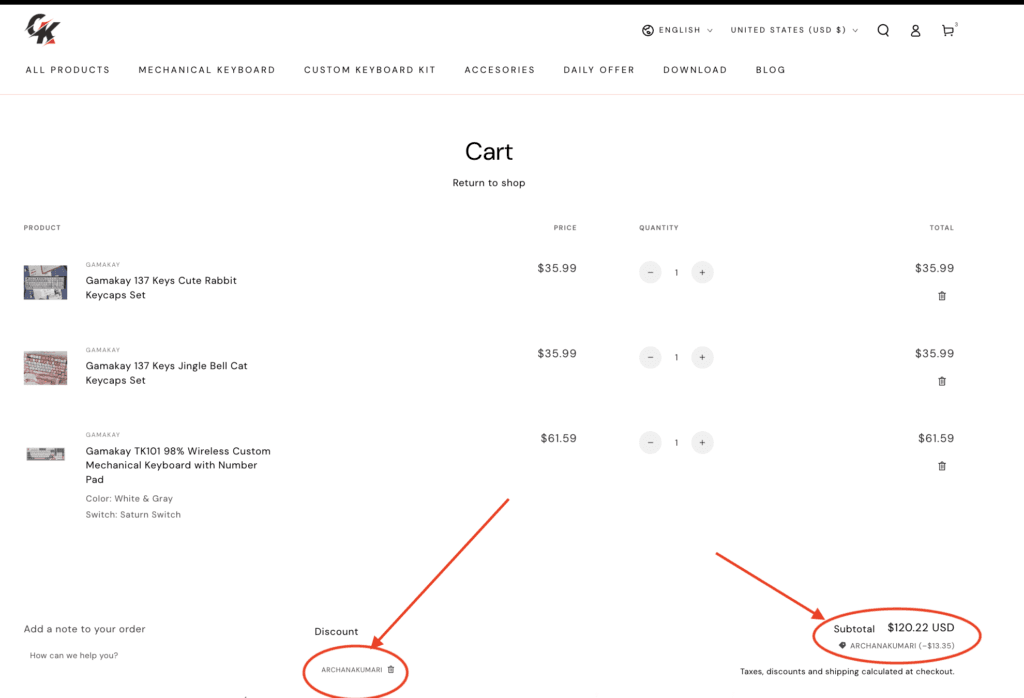Delete the Cute Rabbit keycaps with its trash icon
This screenshot has width=1024, height=698.
click(x=941, y=295)
